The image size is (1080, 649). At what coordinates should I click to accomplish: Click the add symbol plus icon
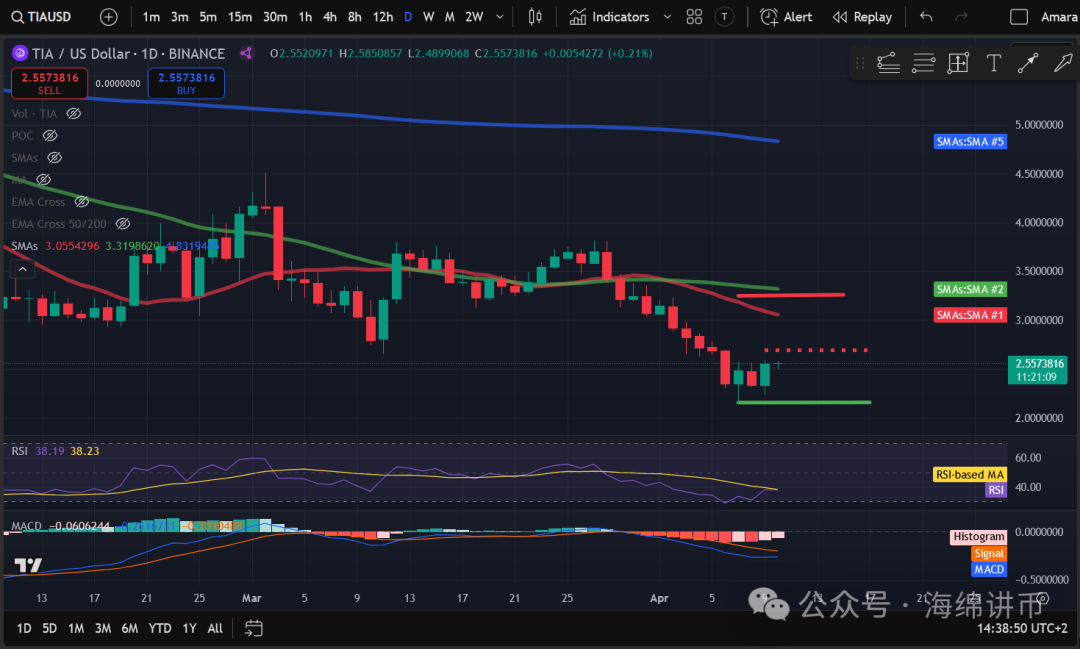coord(108,17)
